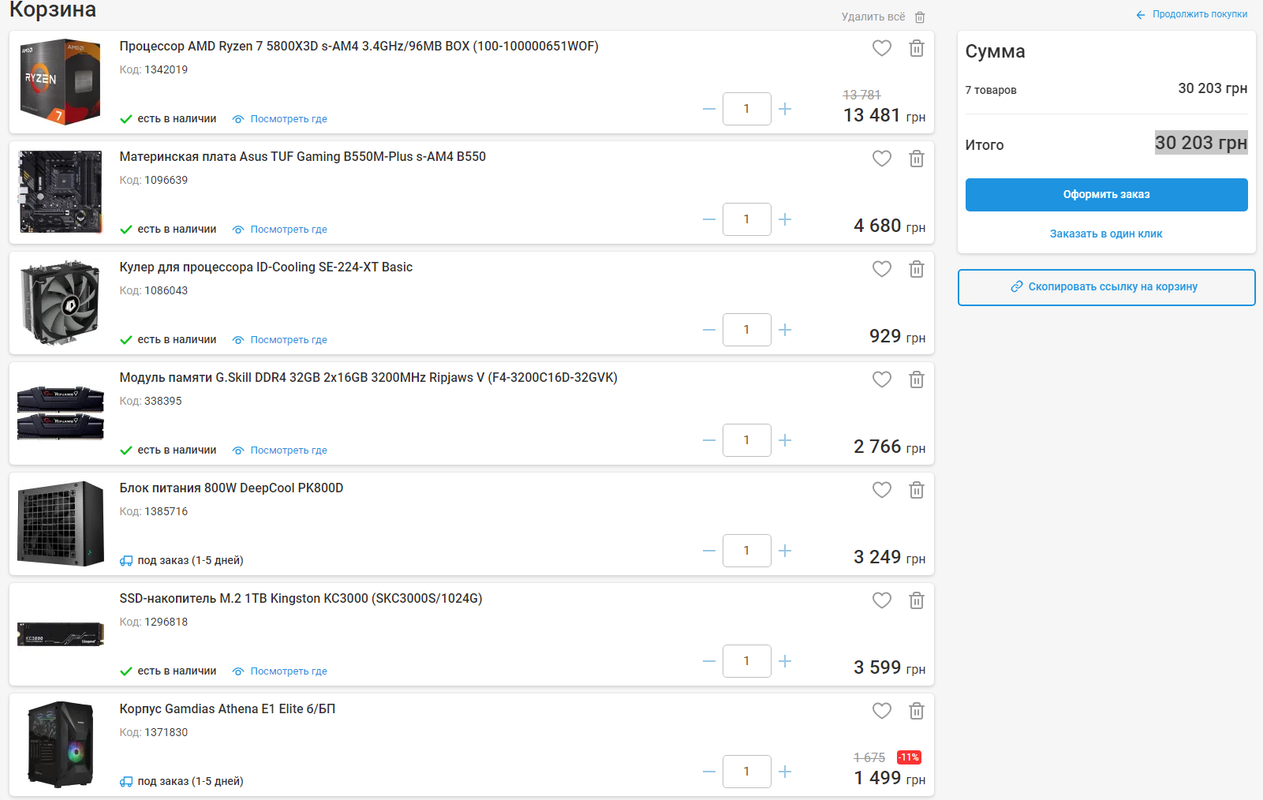Open SSD-накопитель Kingston KC3000 title
Screen dimensions: 1263x800
(301, 599)
